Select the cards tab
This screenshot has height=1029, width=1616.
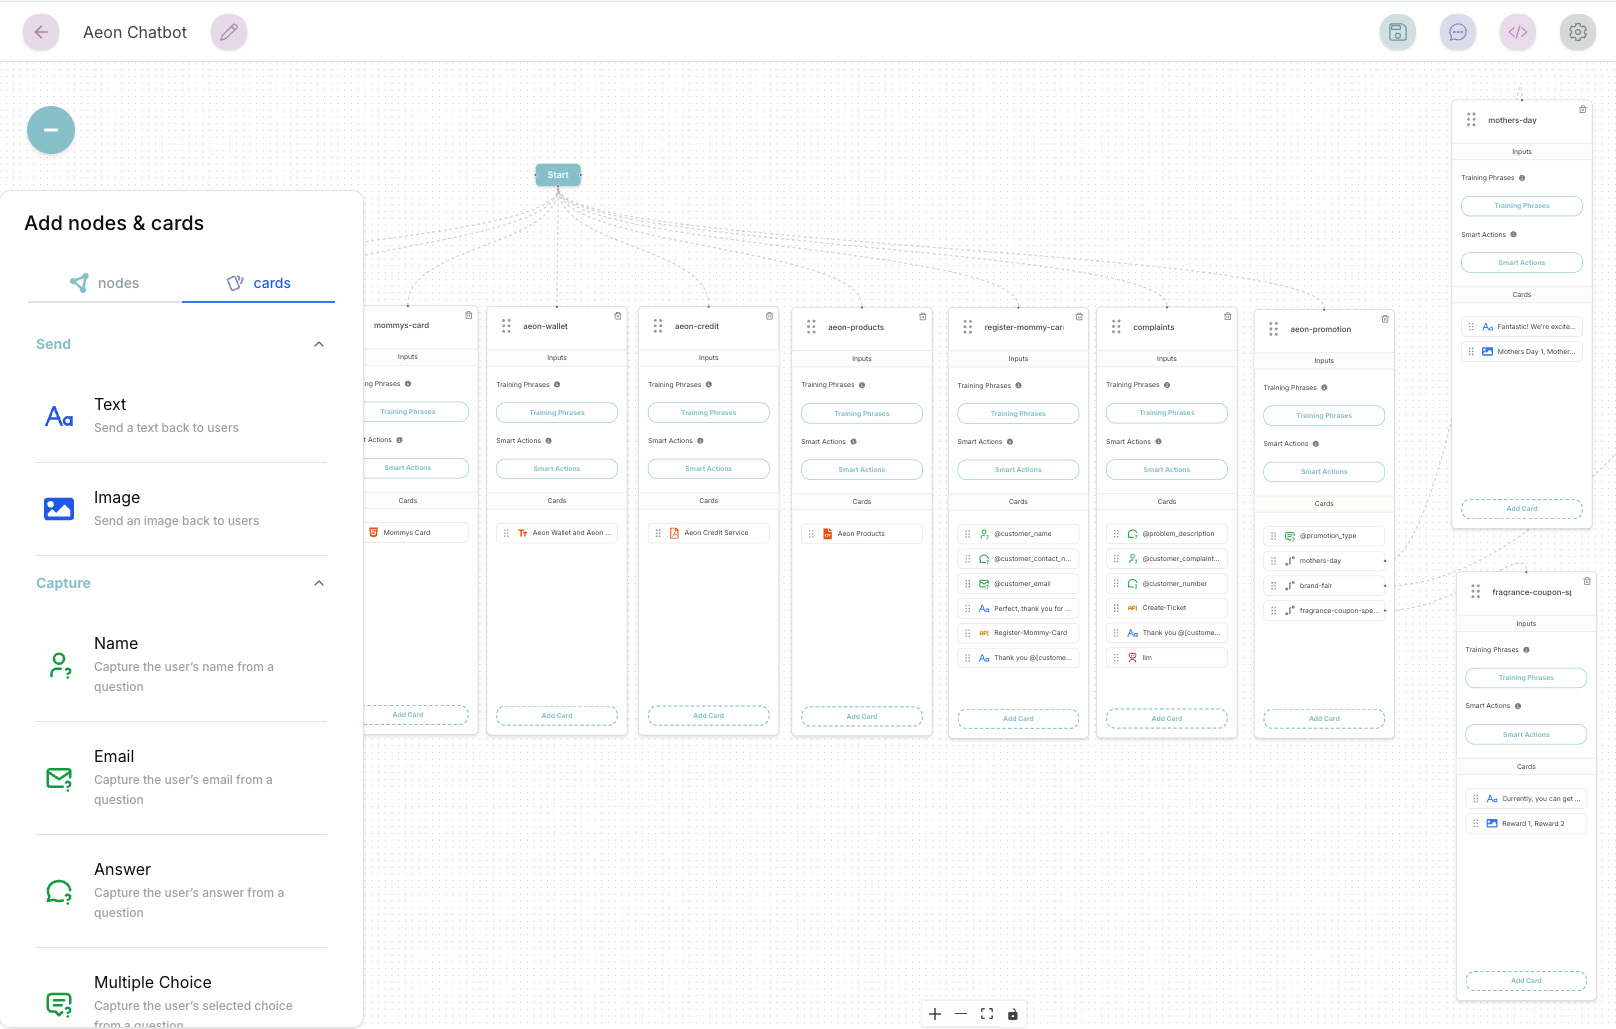(259, 283)
